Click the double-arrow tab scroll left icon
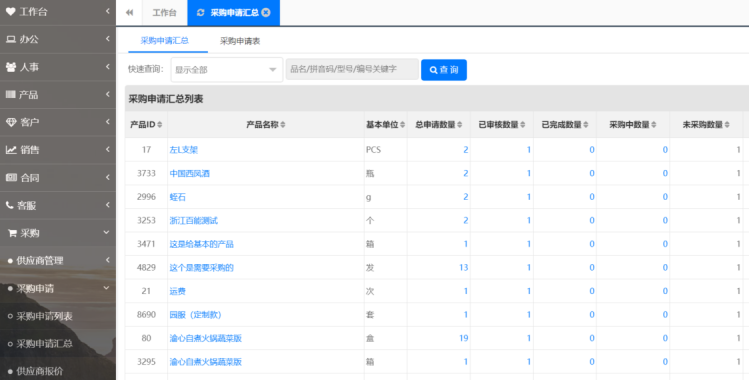Viewport: 750px width, 380px height. coord(129,13)
